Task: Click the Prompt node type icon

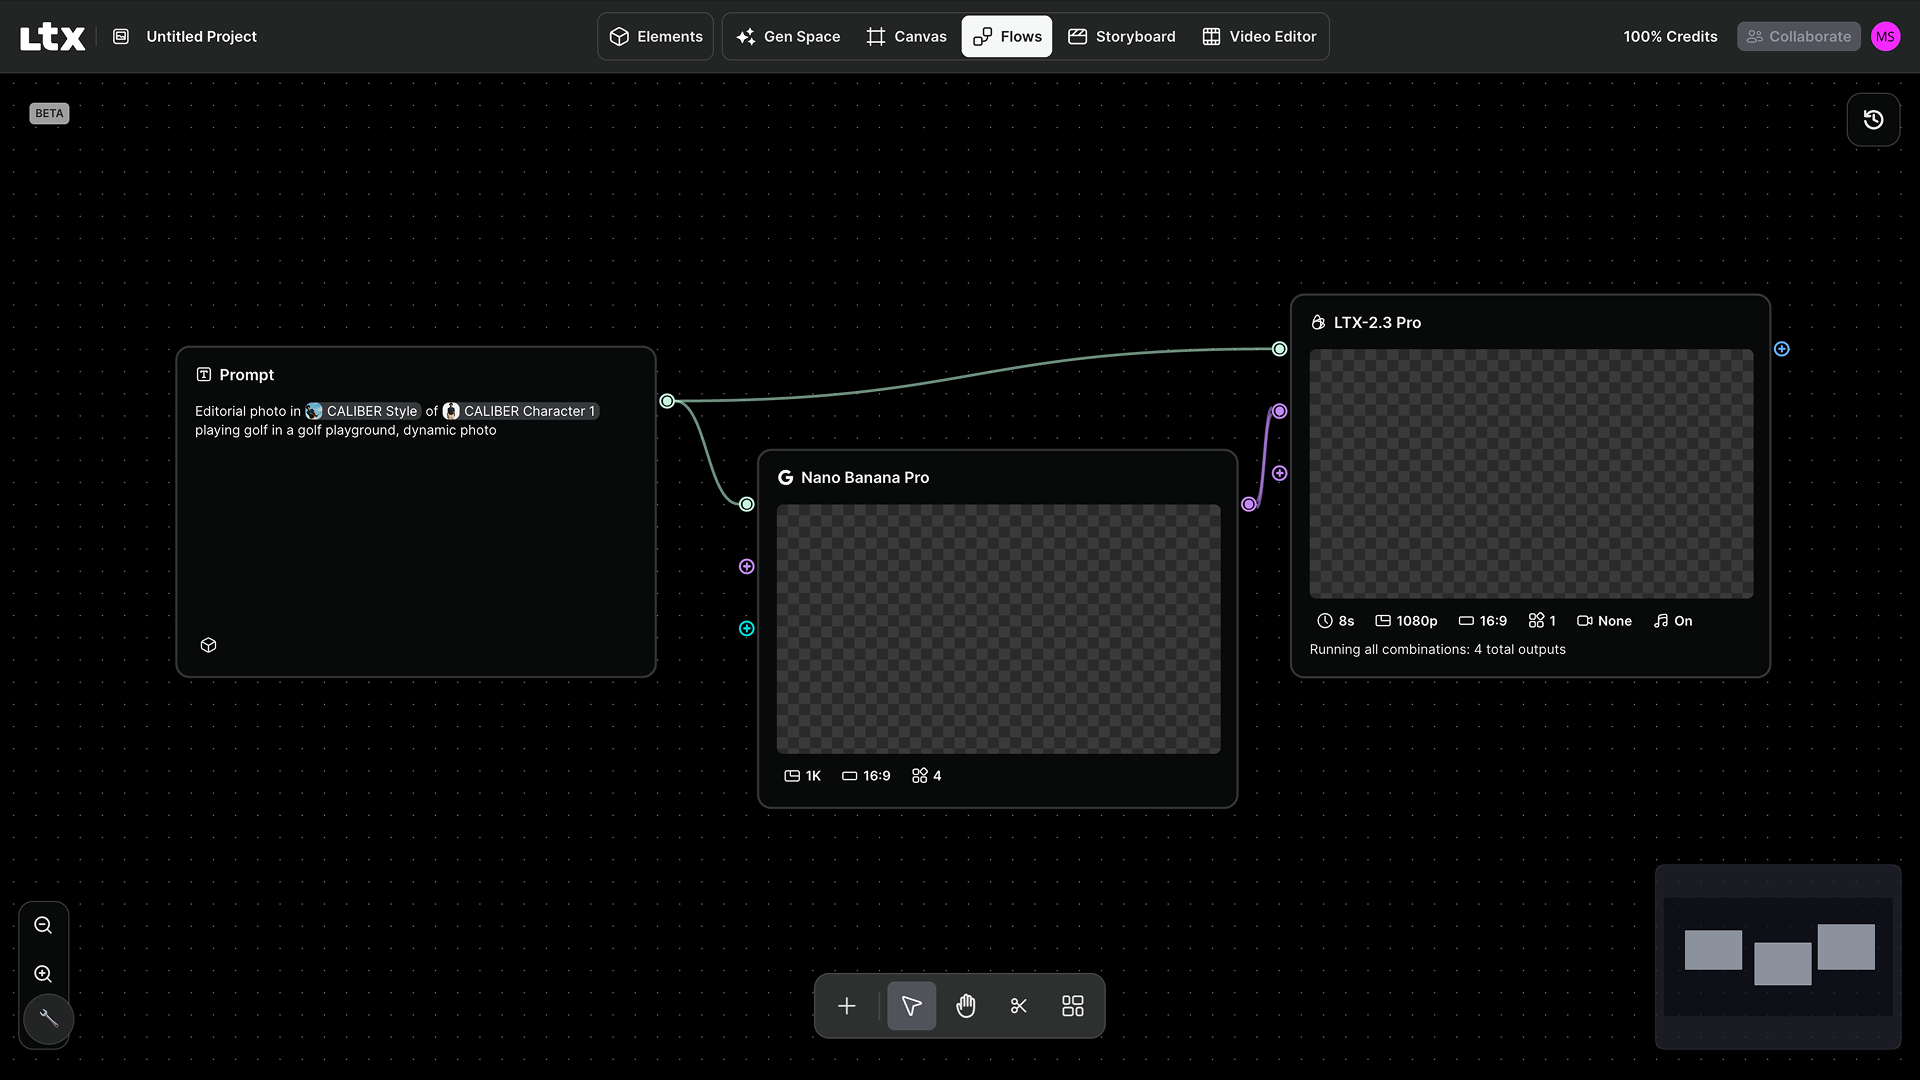Action: 204,375
